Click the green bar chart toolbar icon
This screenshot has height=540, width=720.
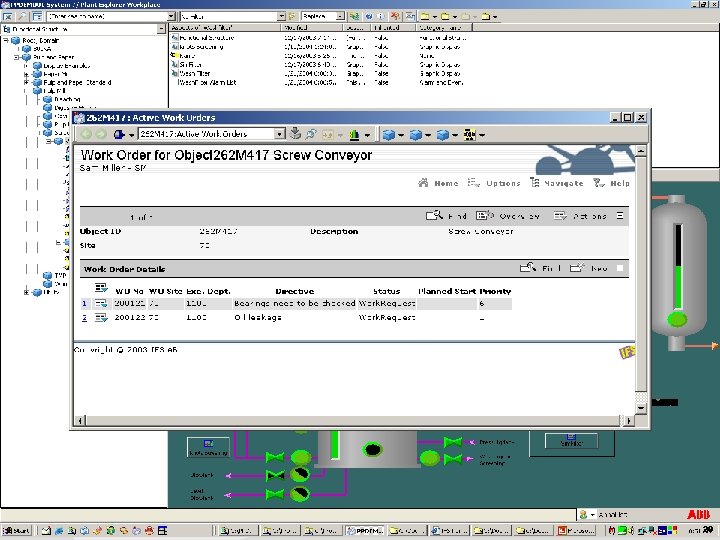coord(354,135)
